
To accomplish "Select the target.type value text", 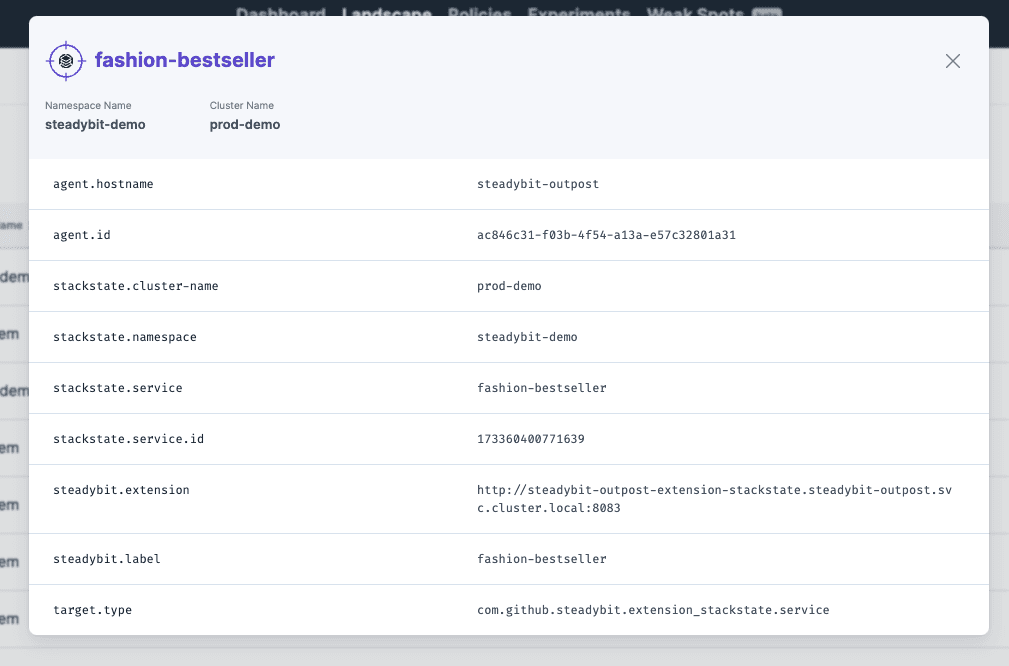I will point(652,609).
